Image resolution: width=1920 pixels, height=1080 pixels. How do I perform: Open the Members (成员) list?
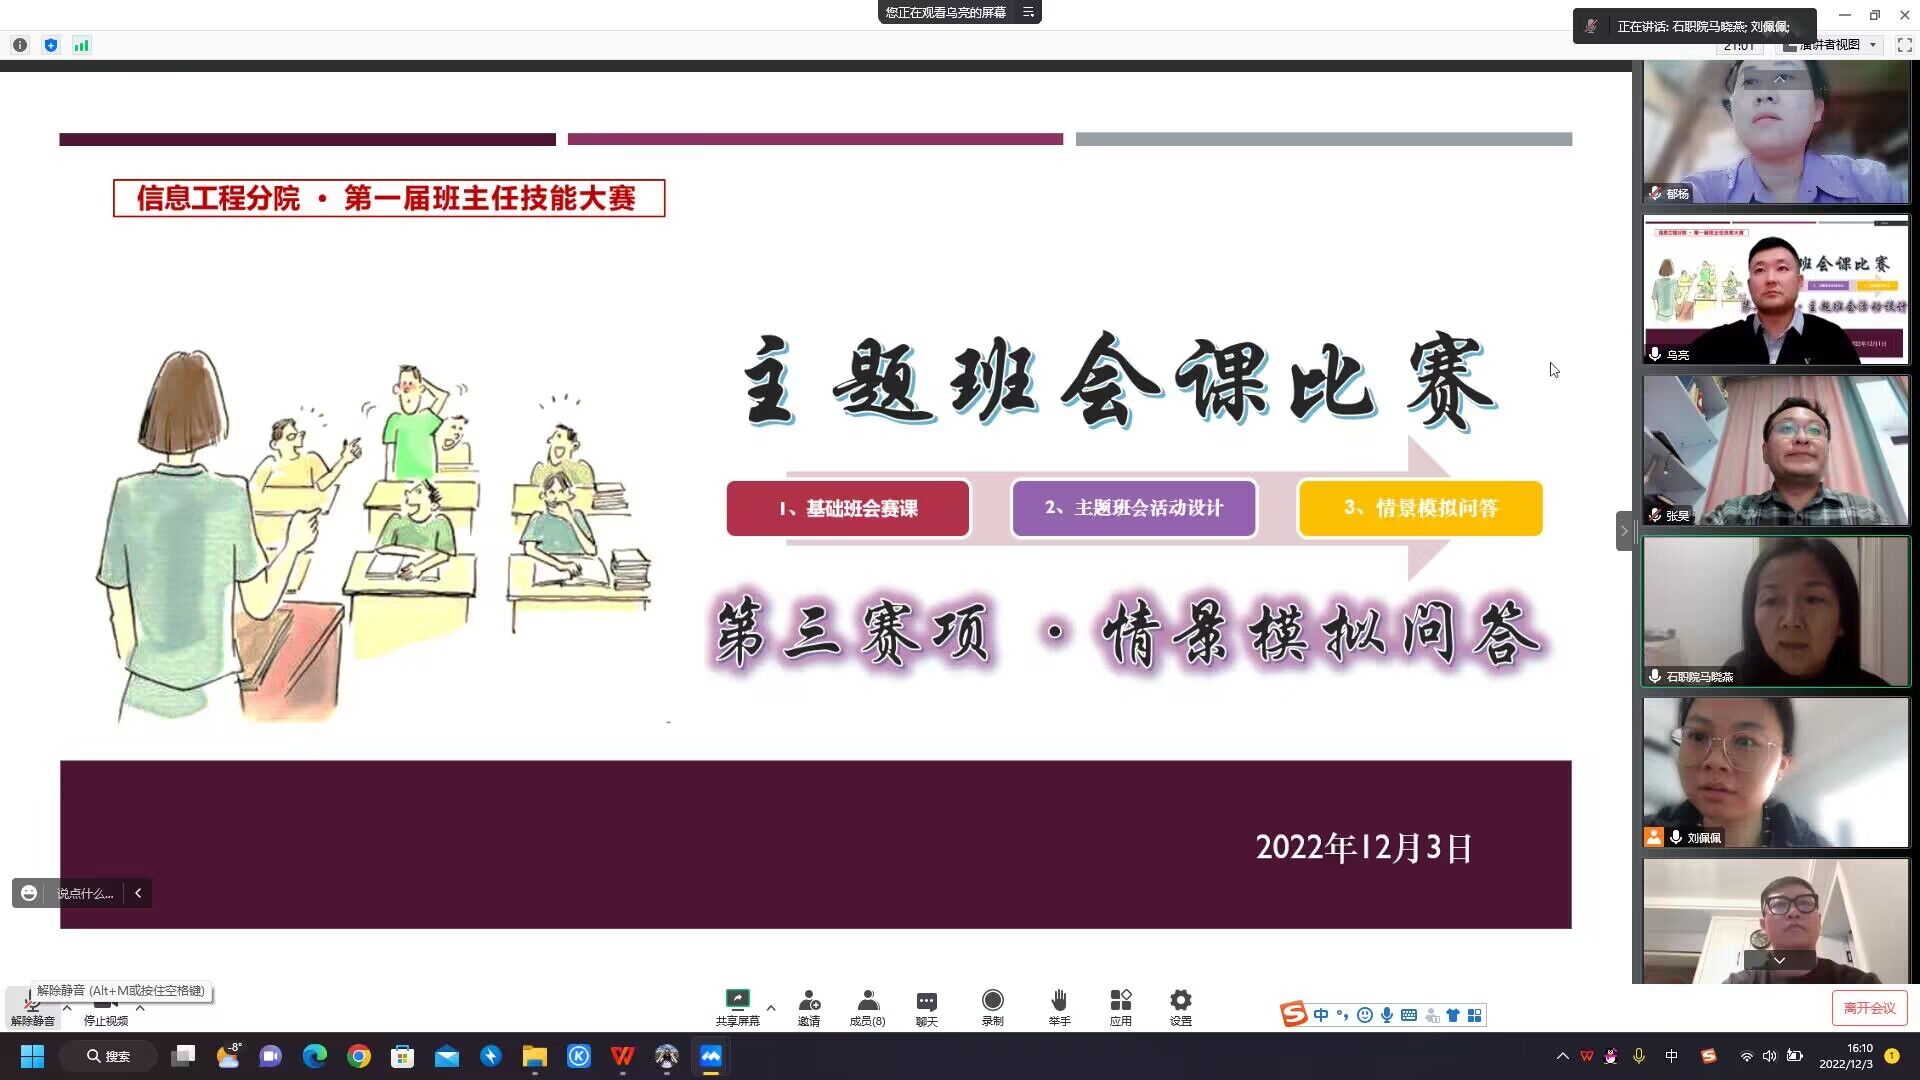click(867, 1002)
